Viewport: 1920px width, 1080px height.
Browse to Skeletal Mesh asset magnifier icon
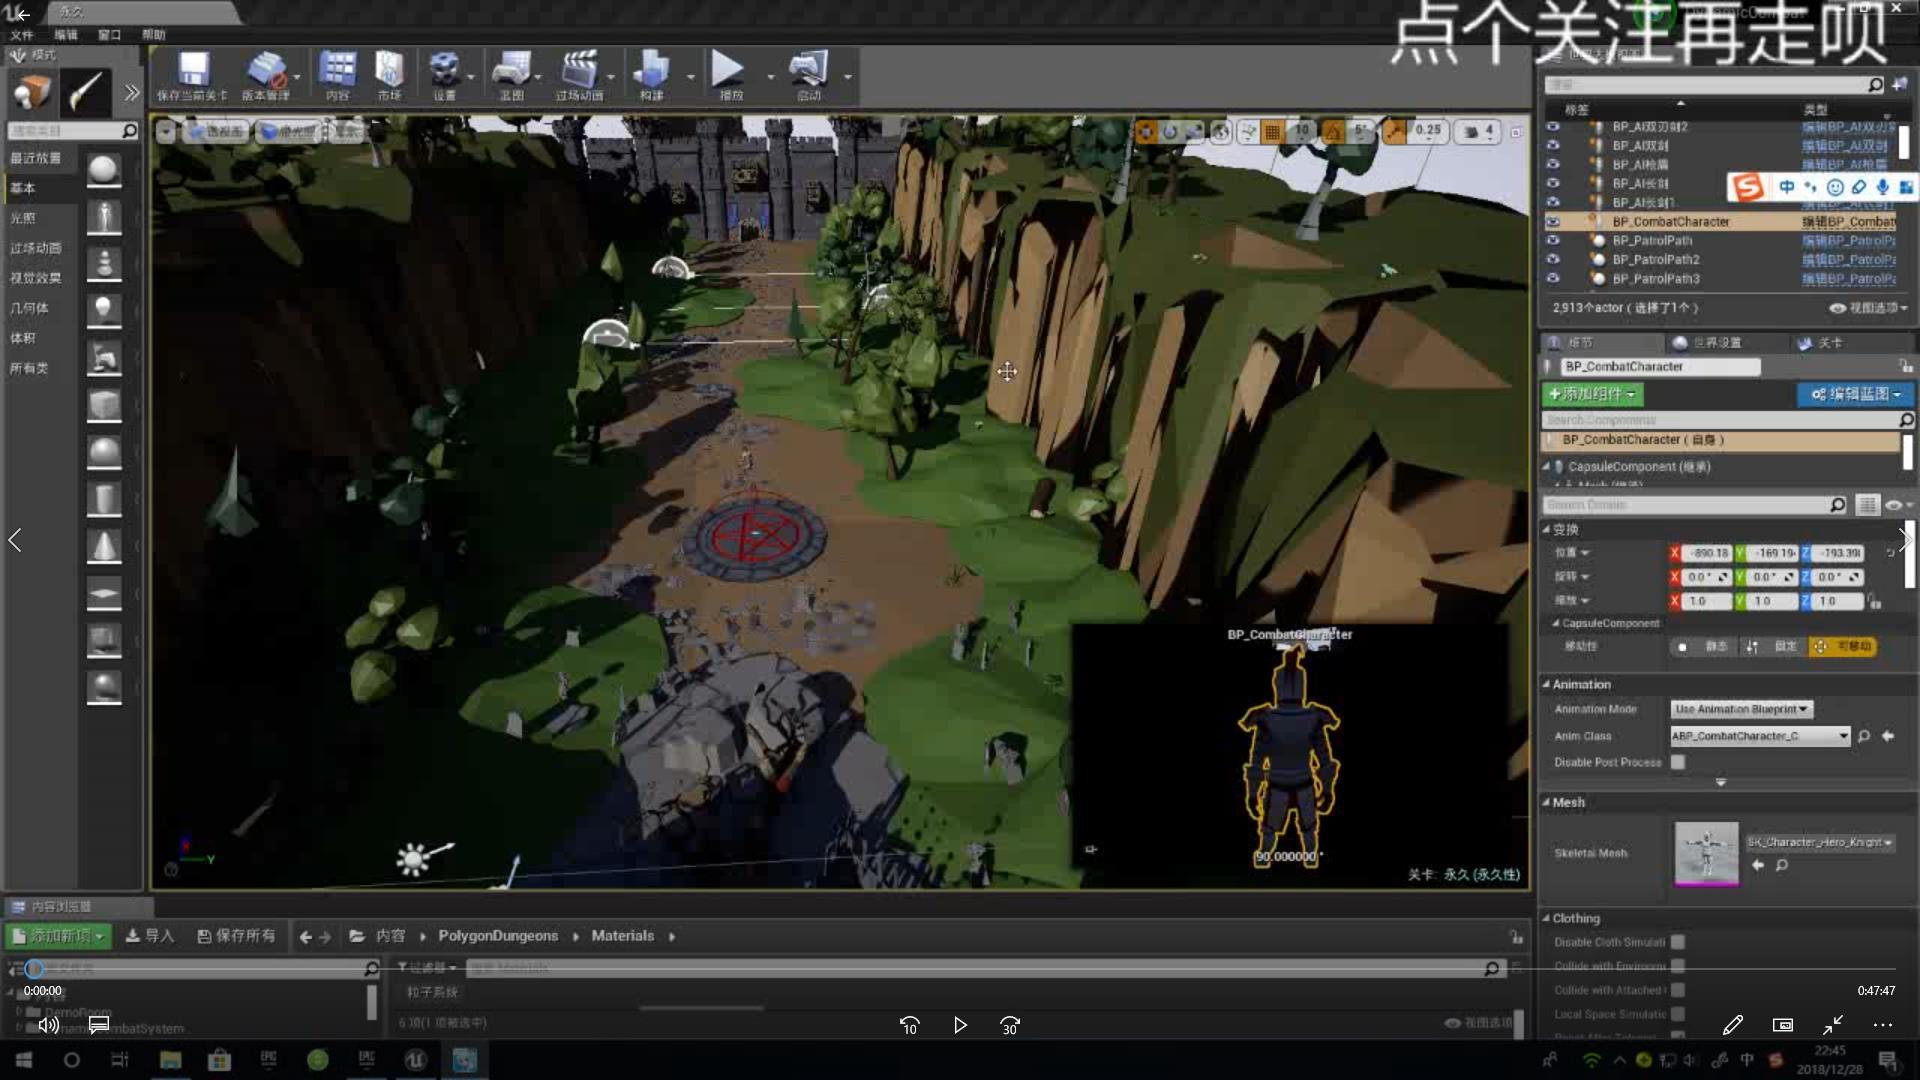pos(1782,865)
